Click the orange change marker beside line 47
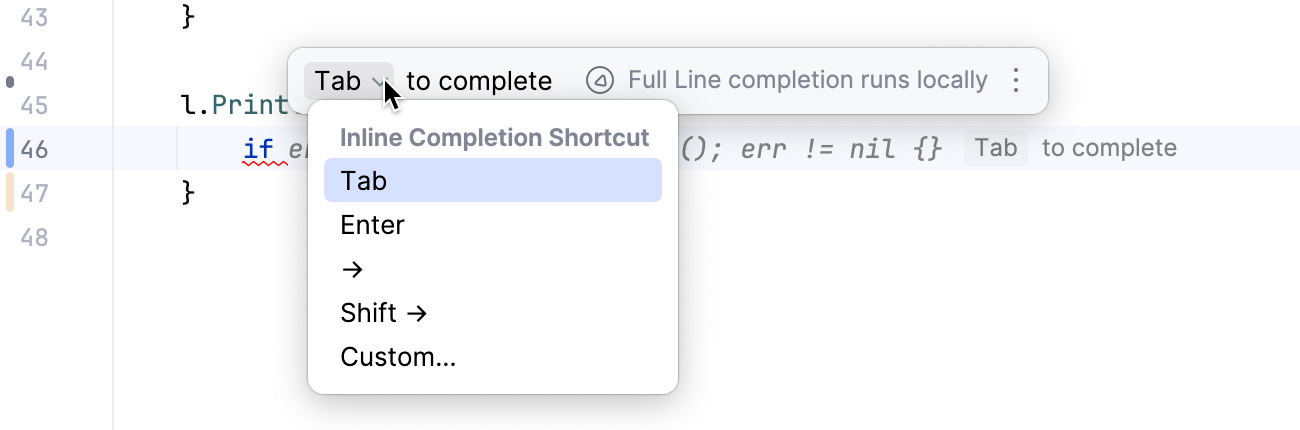 (10, 192)
